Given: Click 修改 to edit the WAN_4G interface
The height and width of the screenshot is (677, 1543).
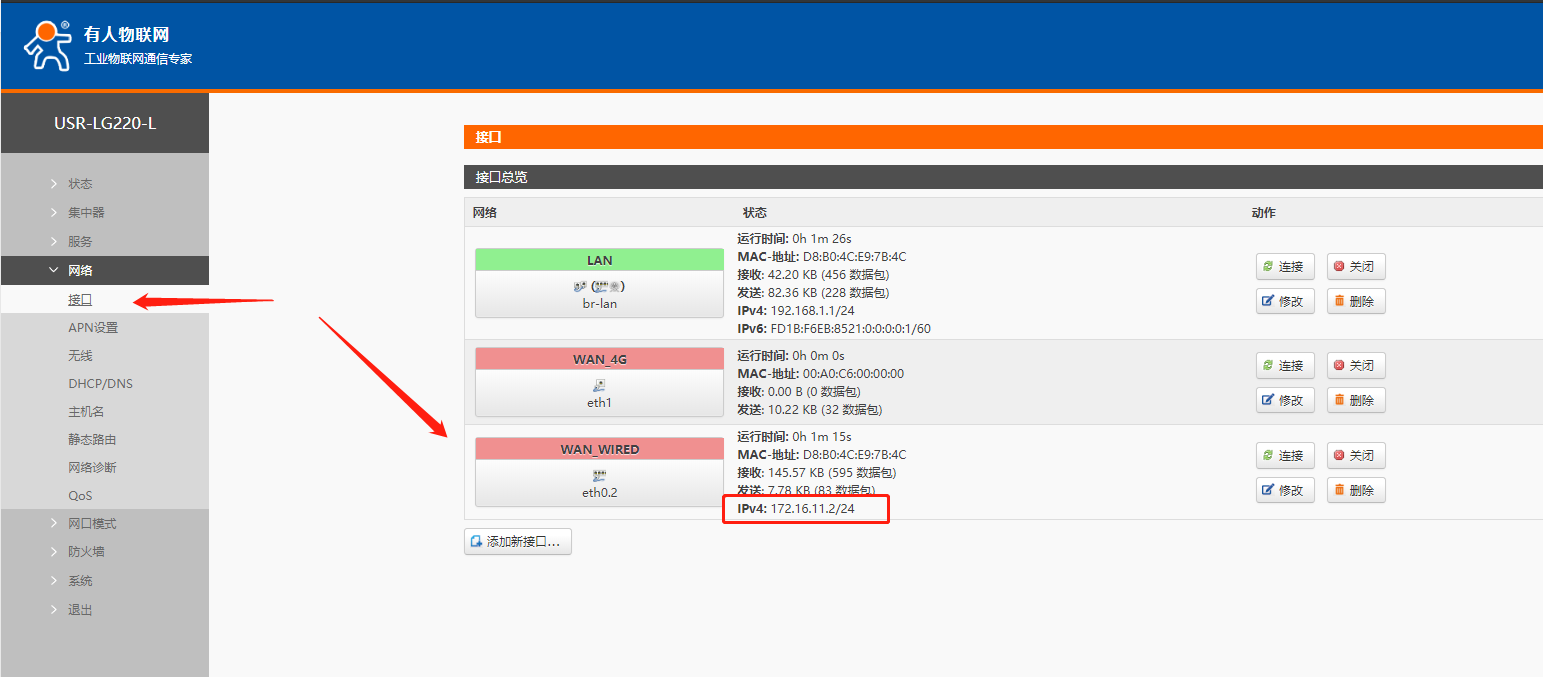Looking at the screenshot, I should 1284,400.
